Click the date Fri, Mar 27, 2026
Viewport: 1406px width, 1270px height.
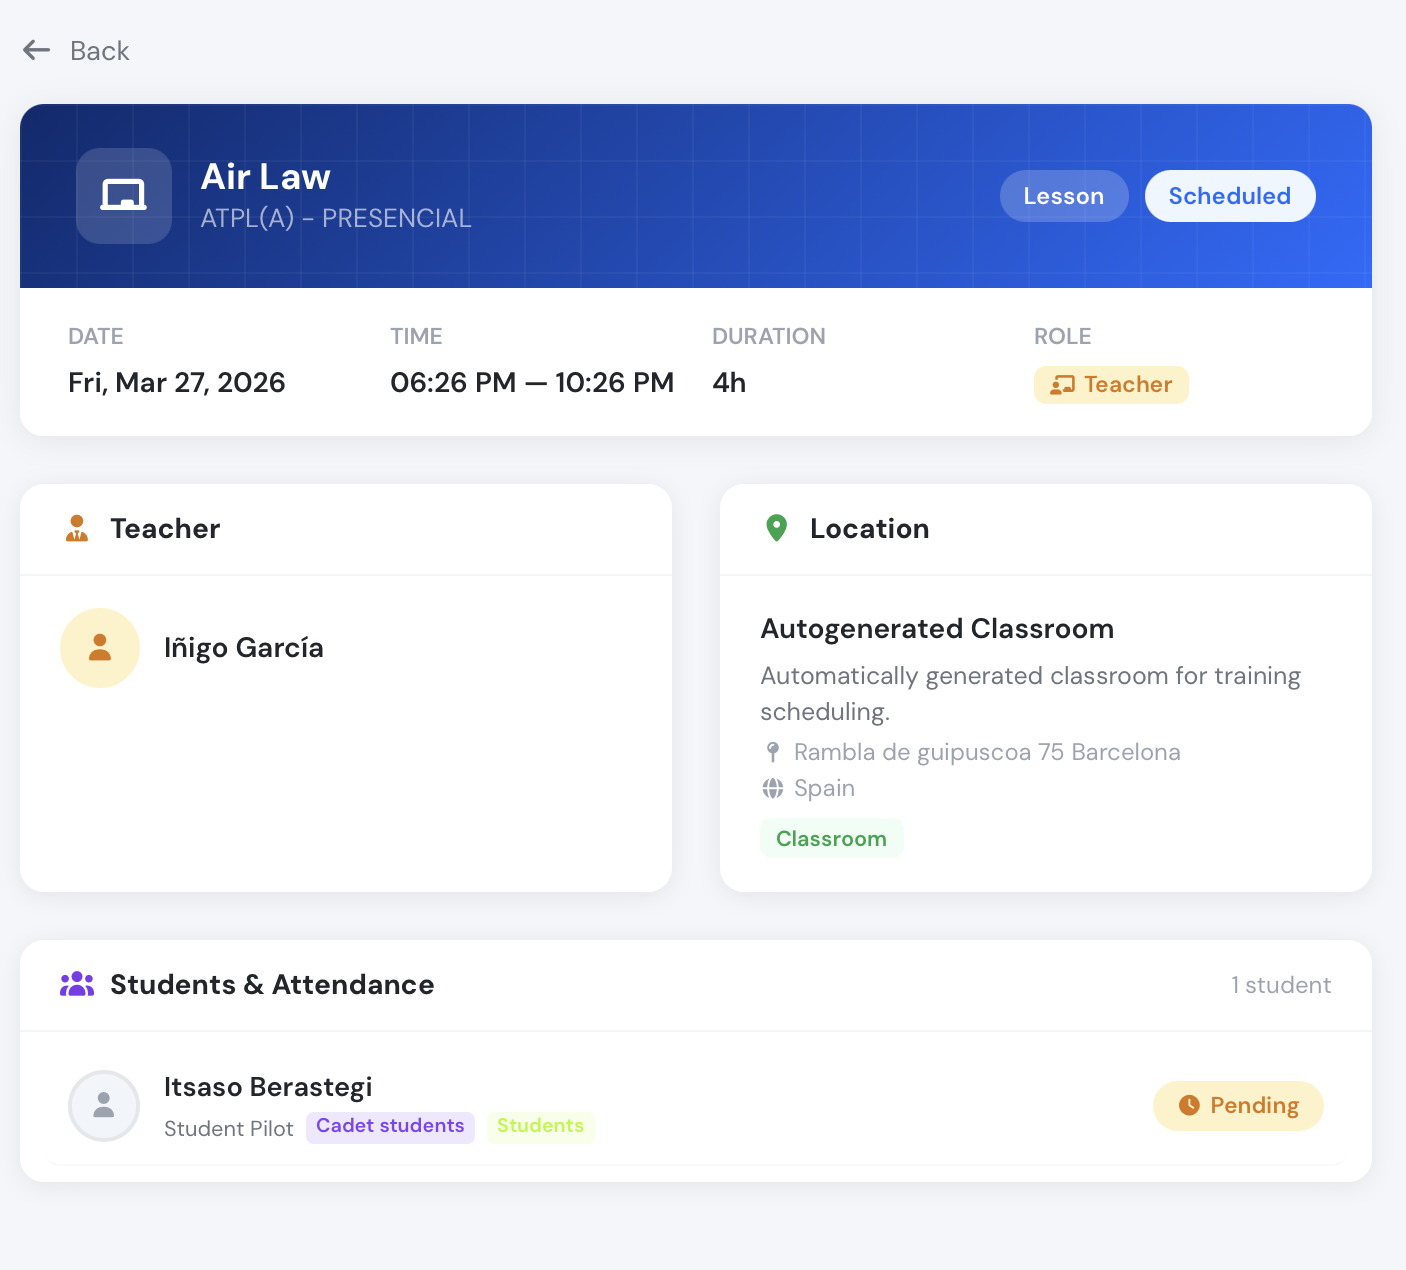177,382
